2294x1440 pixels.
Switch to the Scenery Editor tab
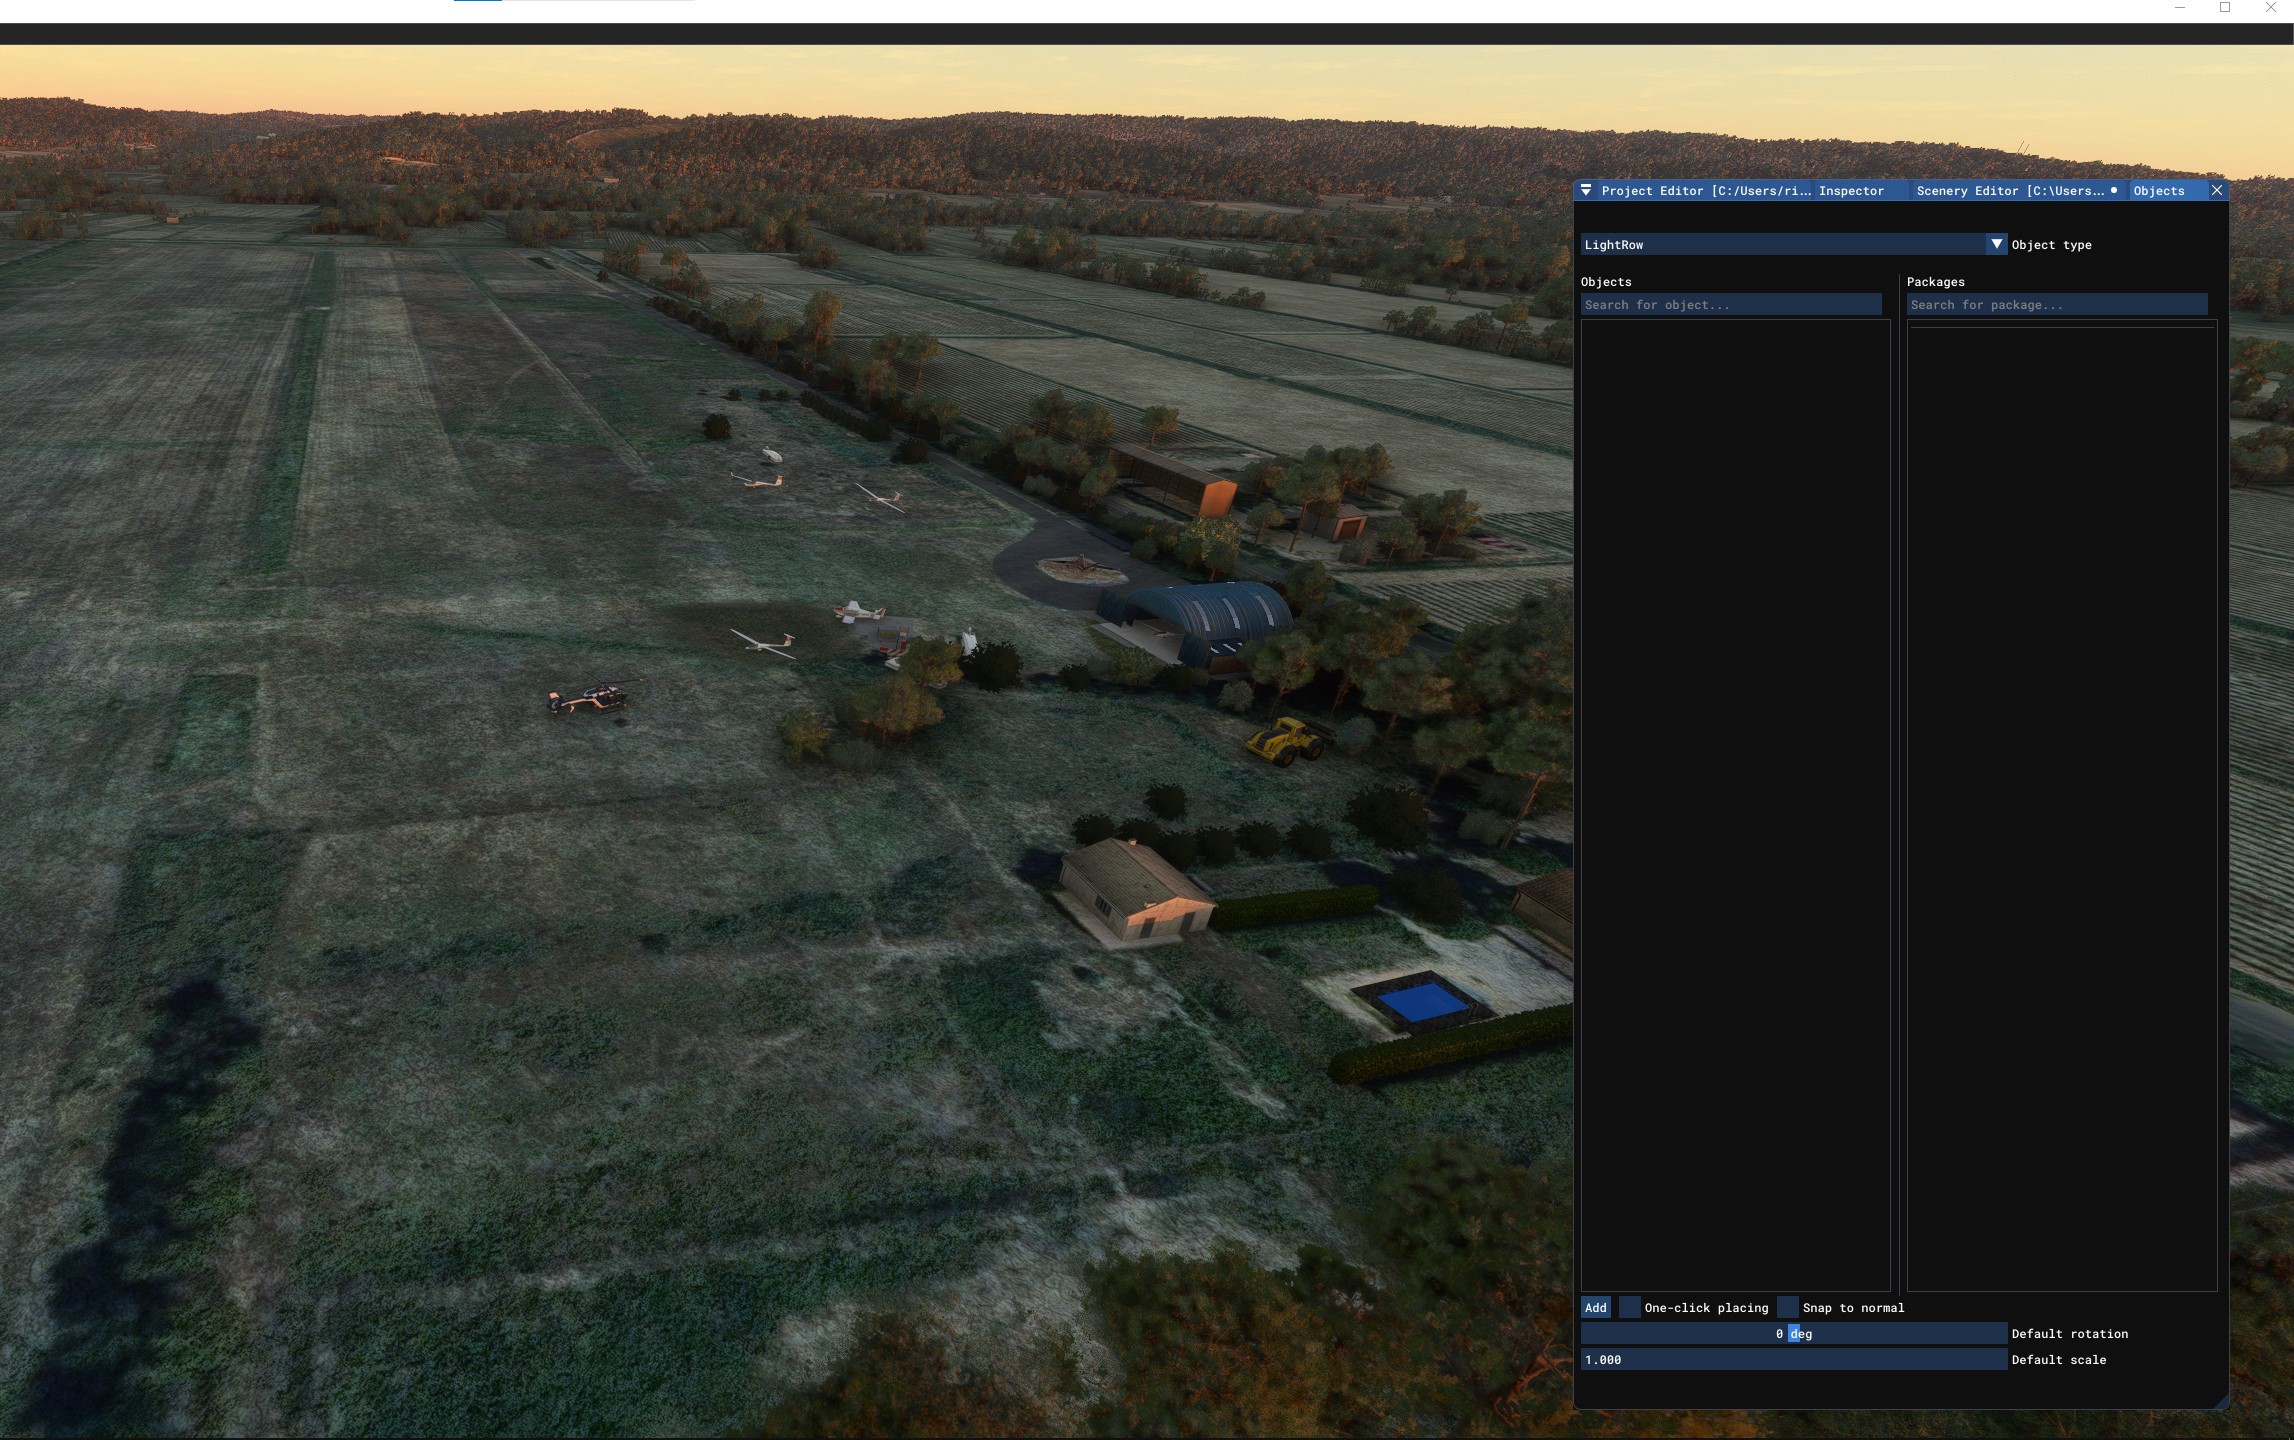pyautogui.click(x=2018, y=190)
